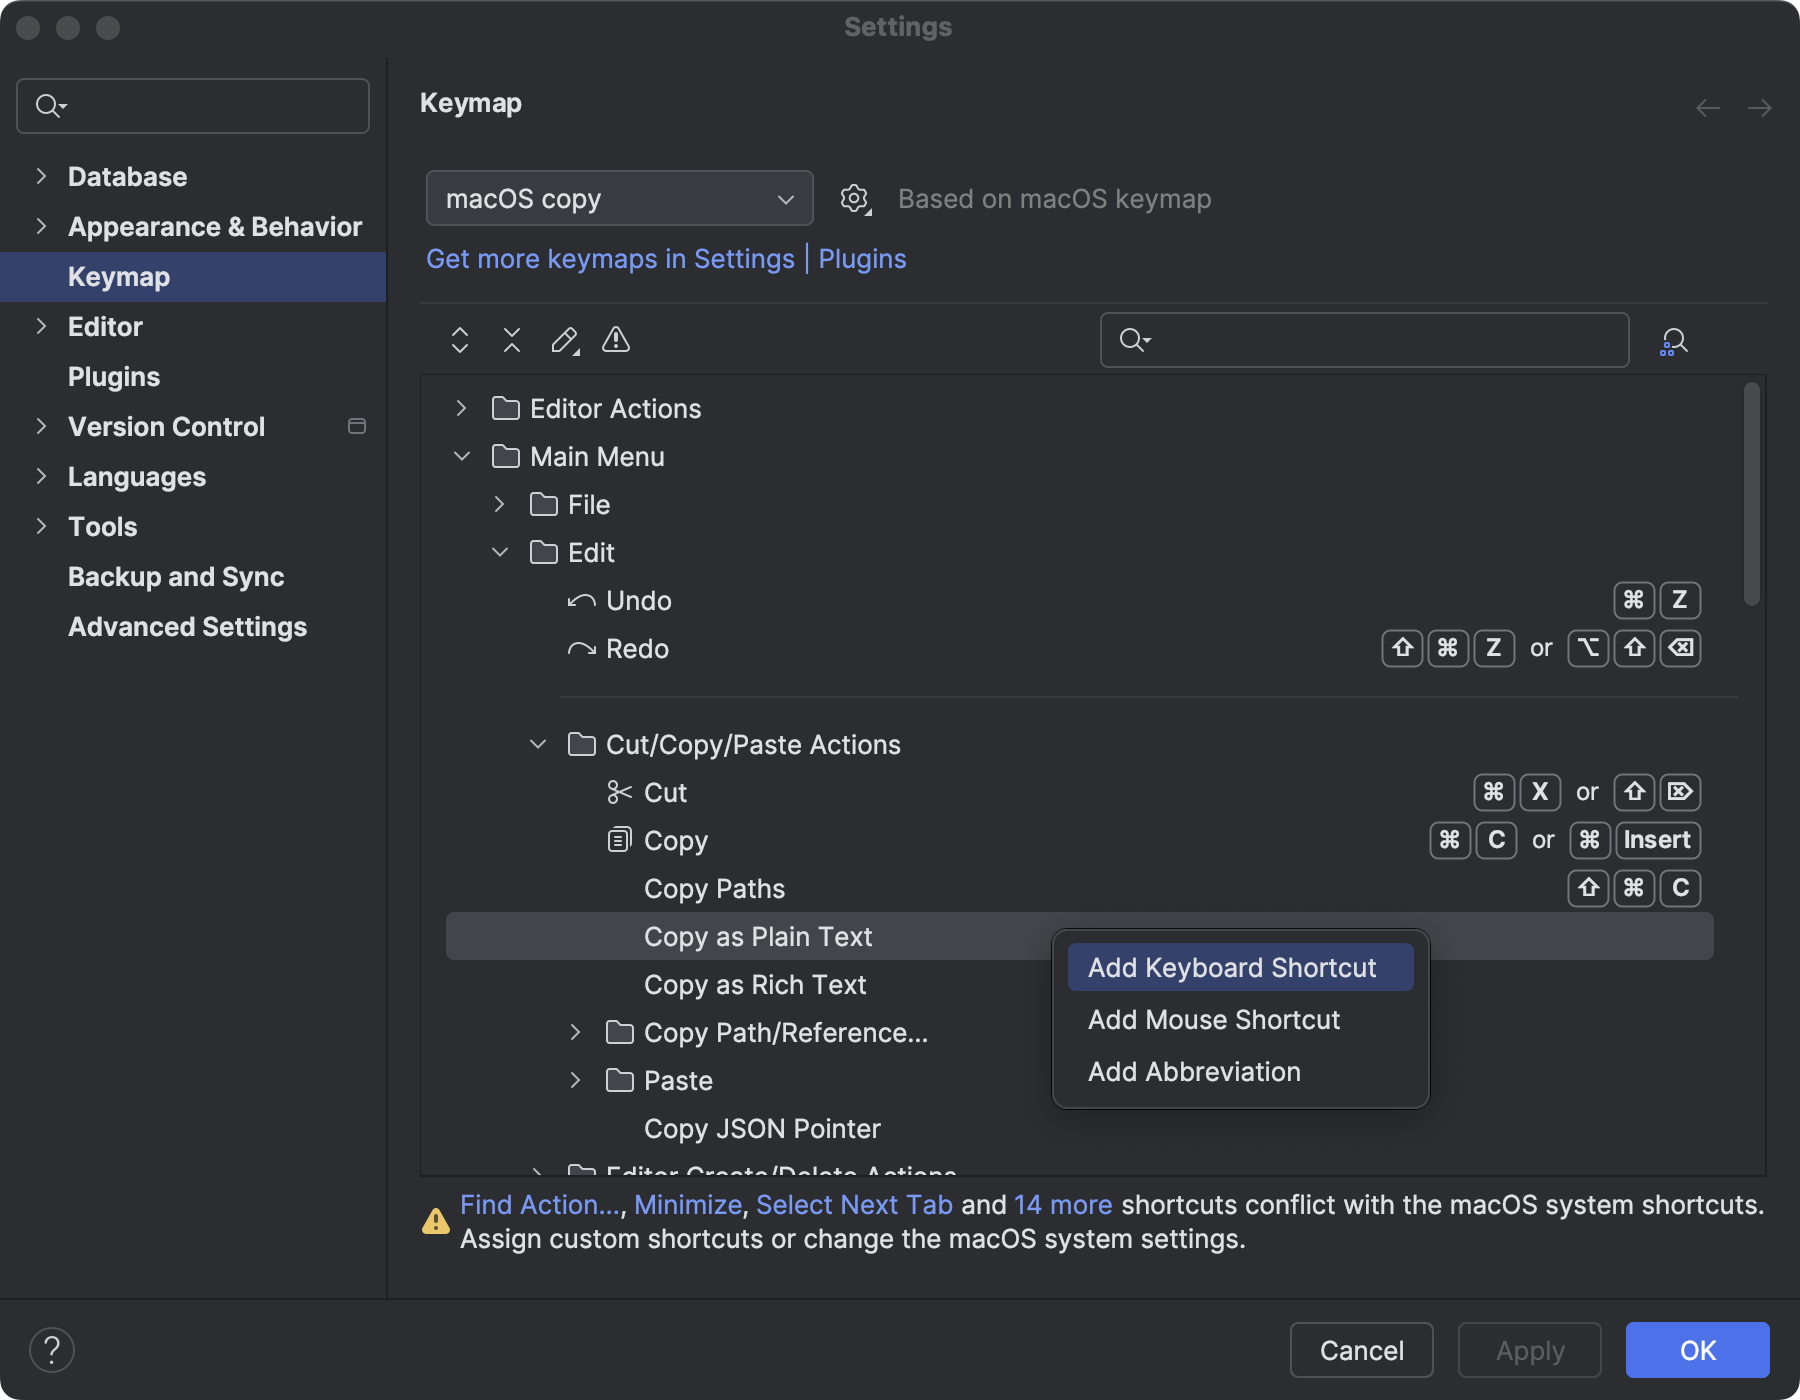Viewport: 1800px width, 1400px height.
Task: Click the magnifier in the sidebar search field
Action: click(49, 105)
